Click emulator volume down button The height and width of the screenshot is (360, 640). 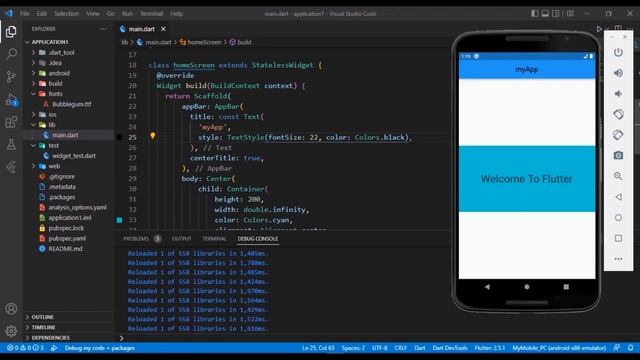[x=618, y=93]
